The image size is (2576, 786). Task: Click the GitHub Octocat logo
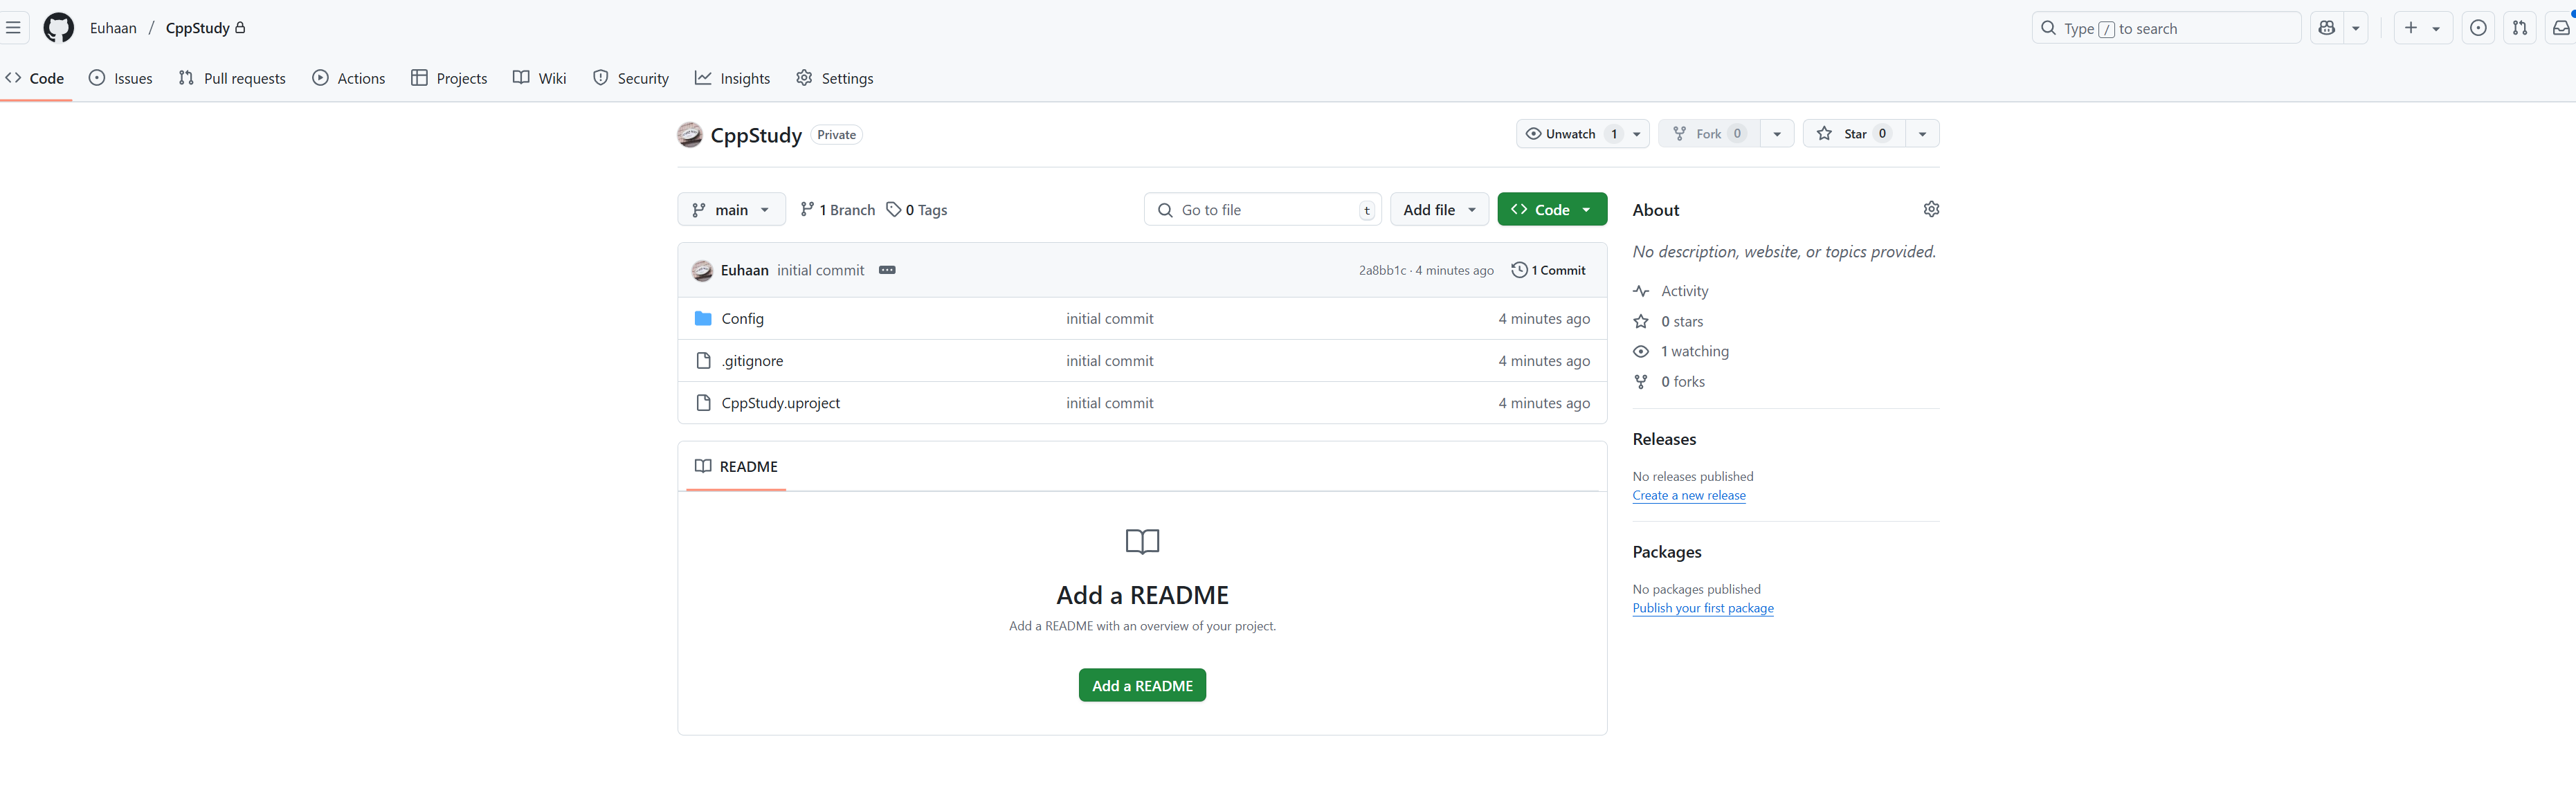[58, 28]
